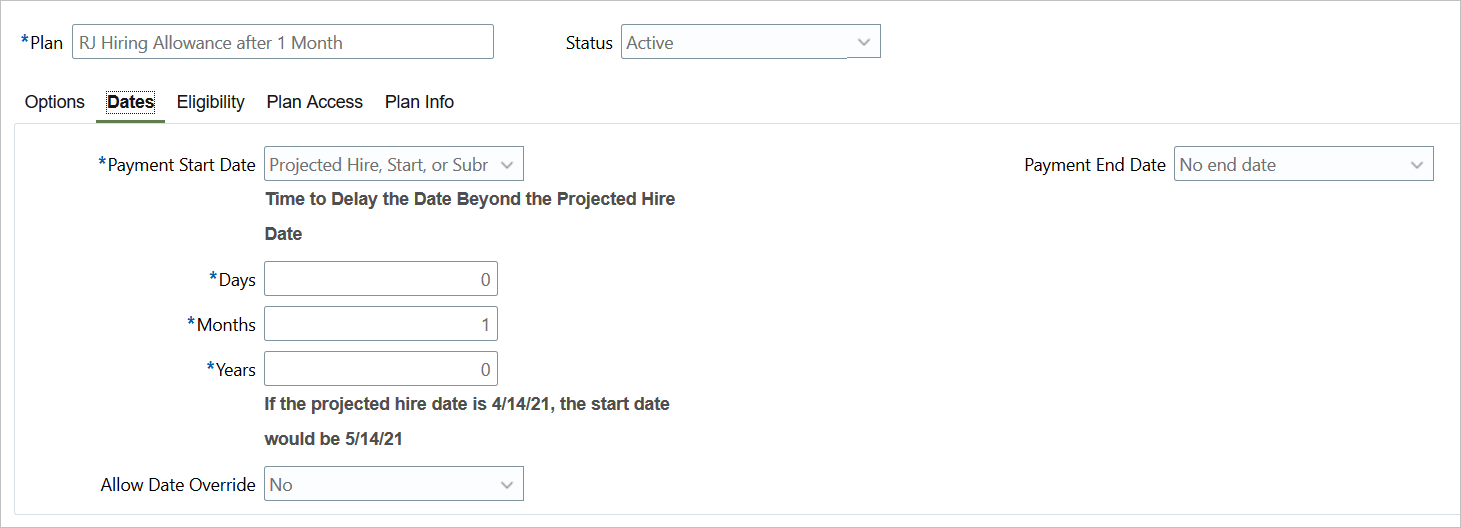Screen dimensions: 1461x528
Task: Click the Plan field label
Action: [x=46, y=43]
